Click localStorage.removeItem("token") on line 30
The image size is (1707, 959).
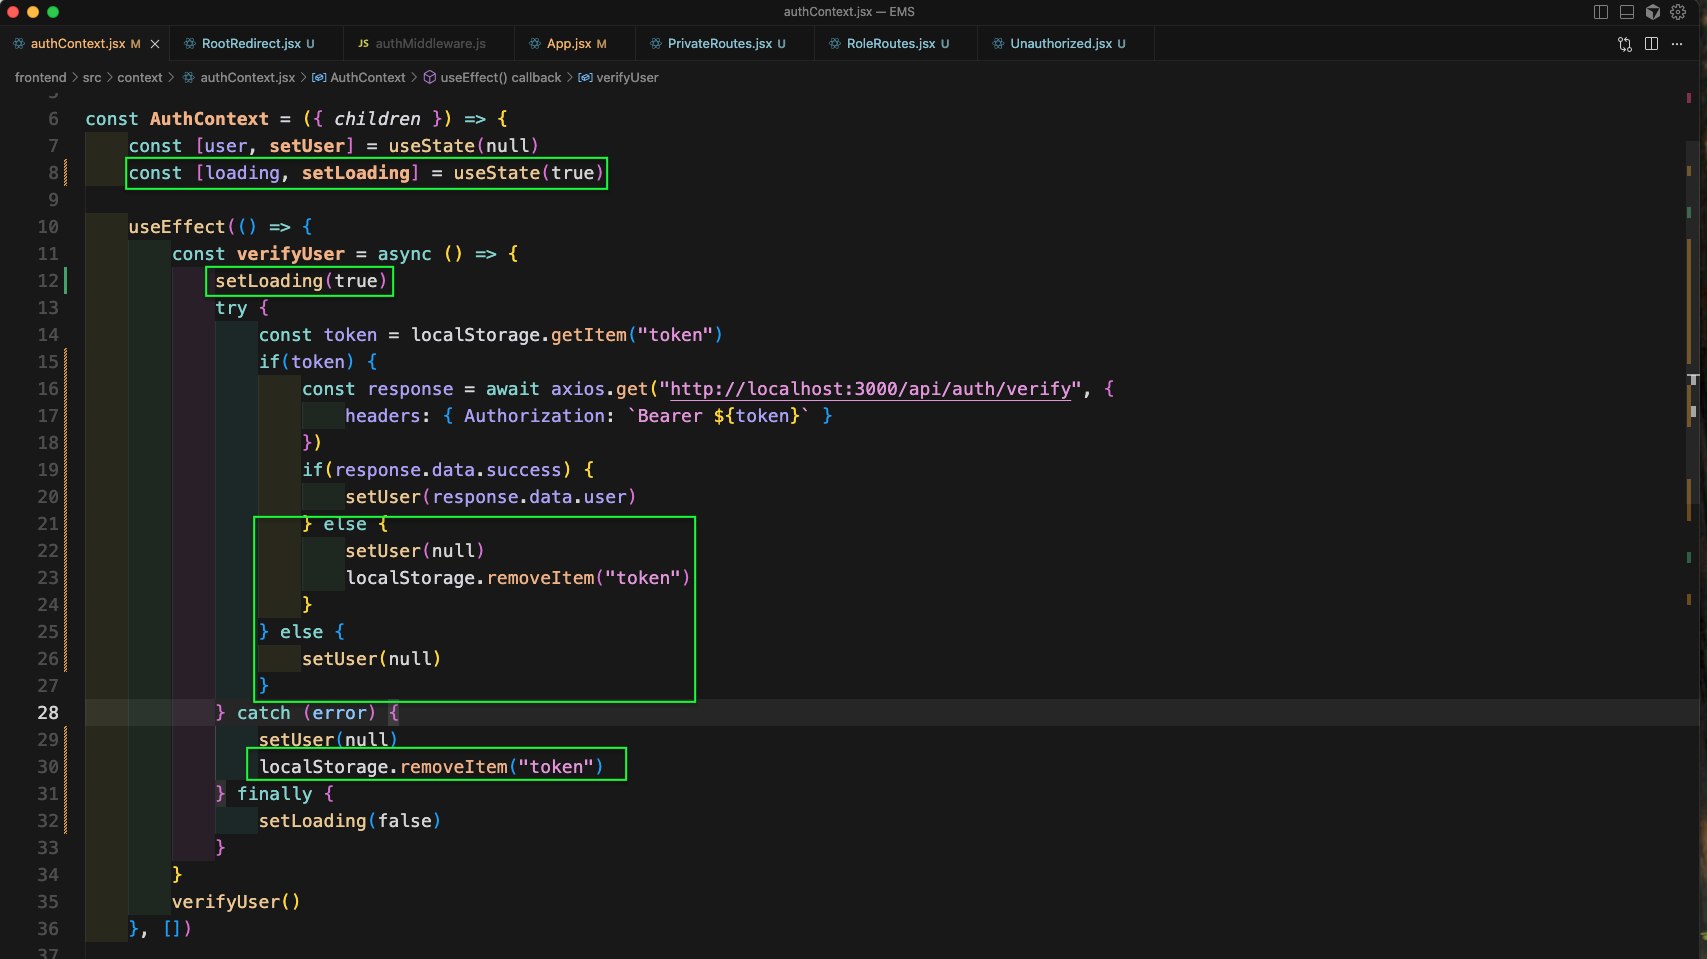[431, 767]
